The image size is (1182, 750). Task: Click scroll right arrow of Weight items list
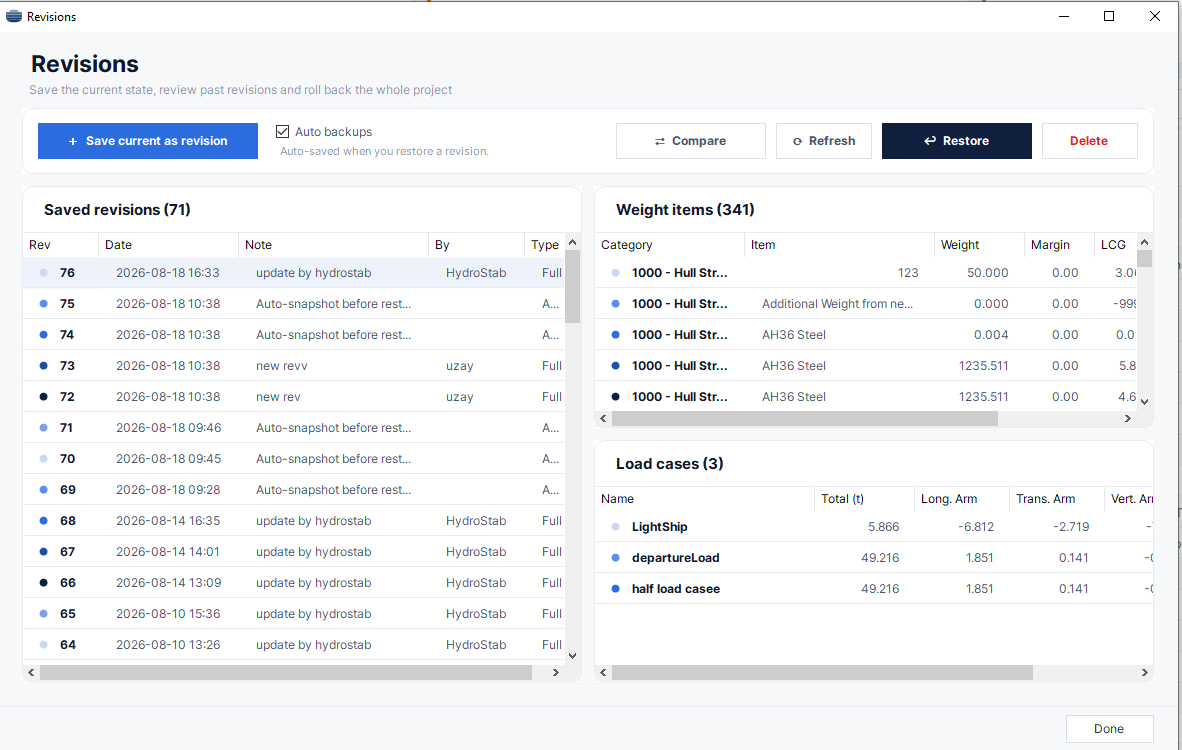[x=1128, y=418]
